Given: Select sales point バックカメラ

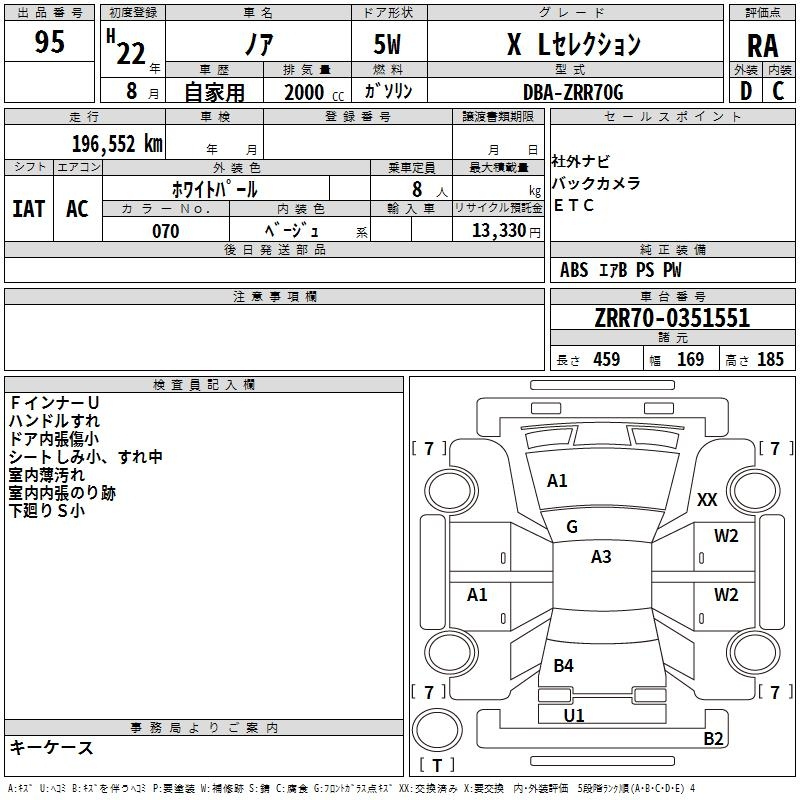Looking at the screenshot, I should pos(596,183).
